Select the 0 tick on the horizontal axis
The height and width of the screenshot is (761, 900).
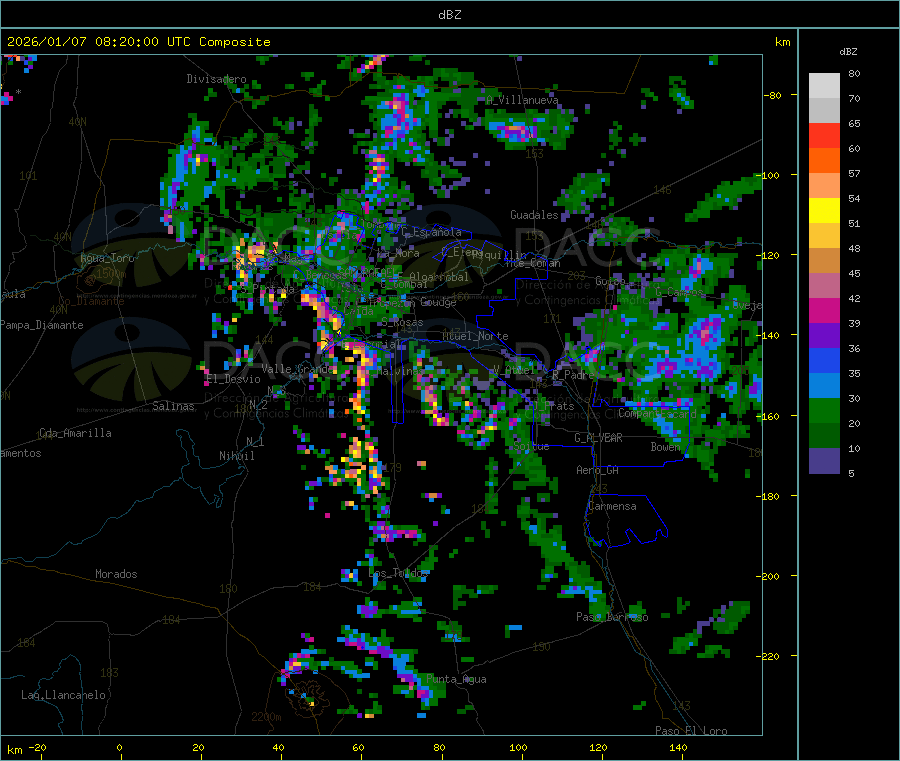click(119, 747)
